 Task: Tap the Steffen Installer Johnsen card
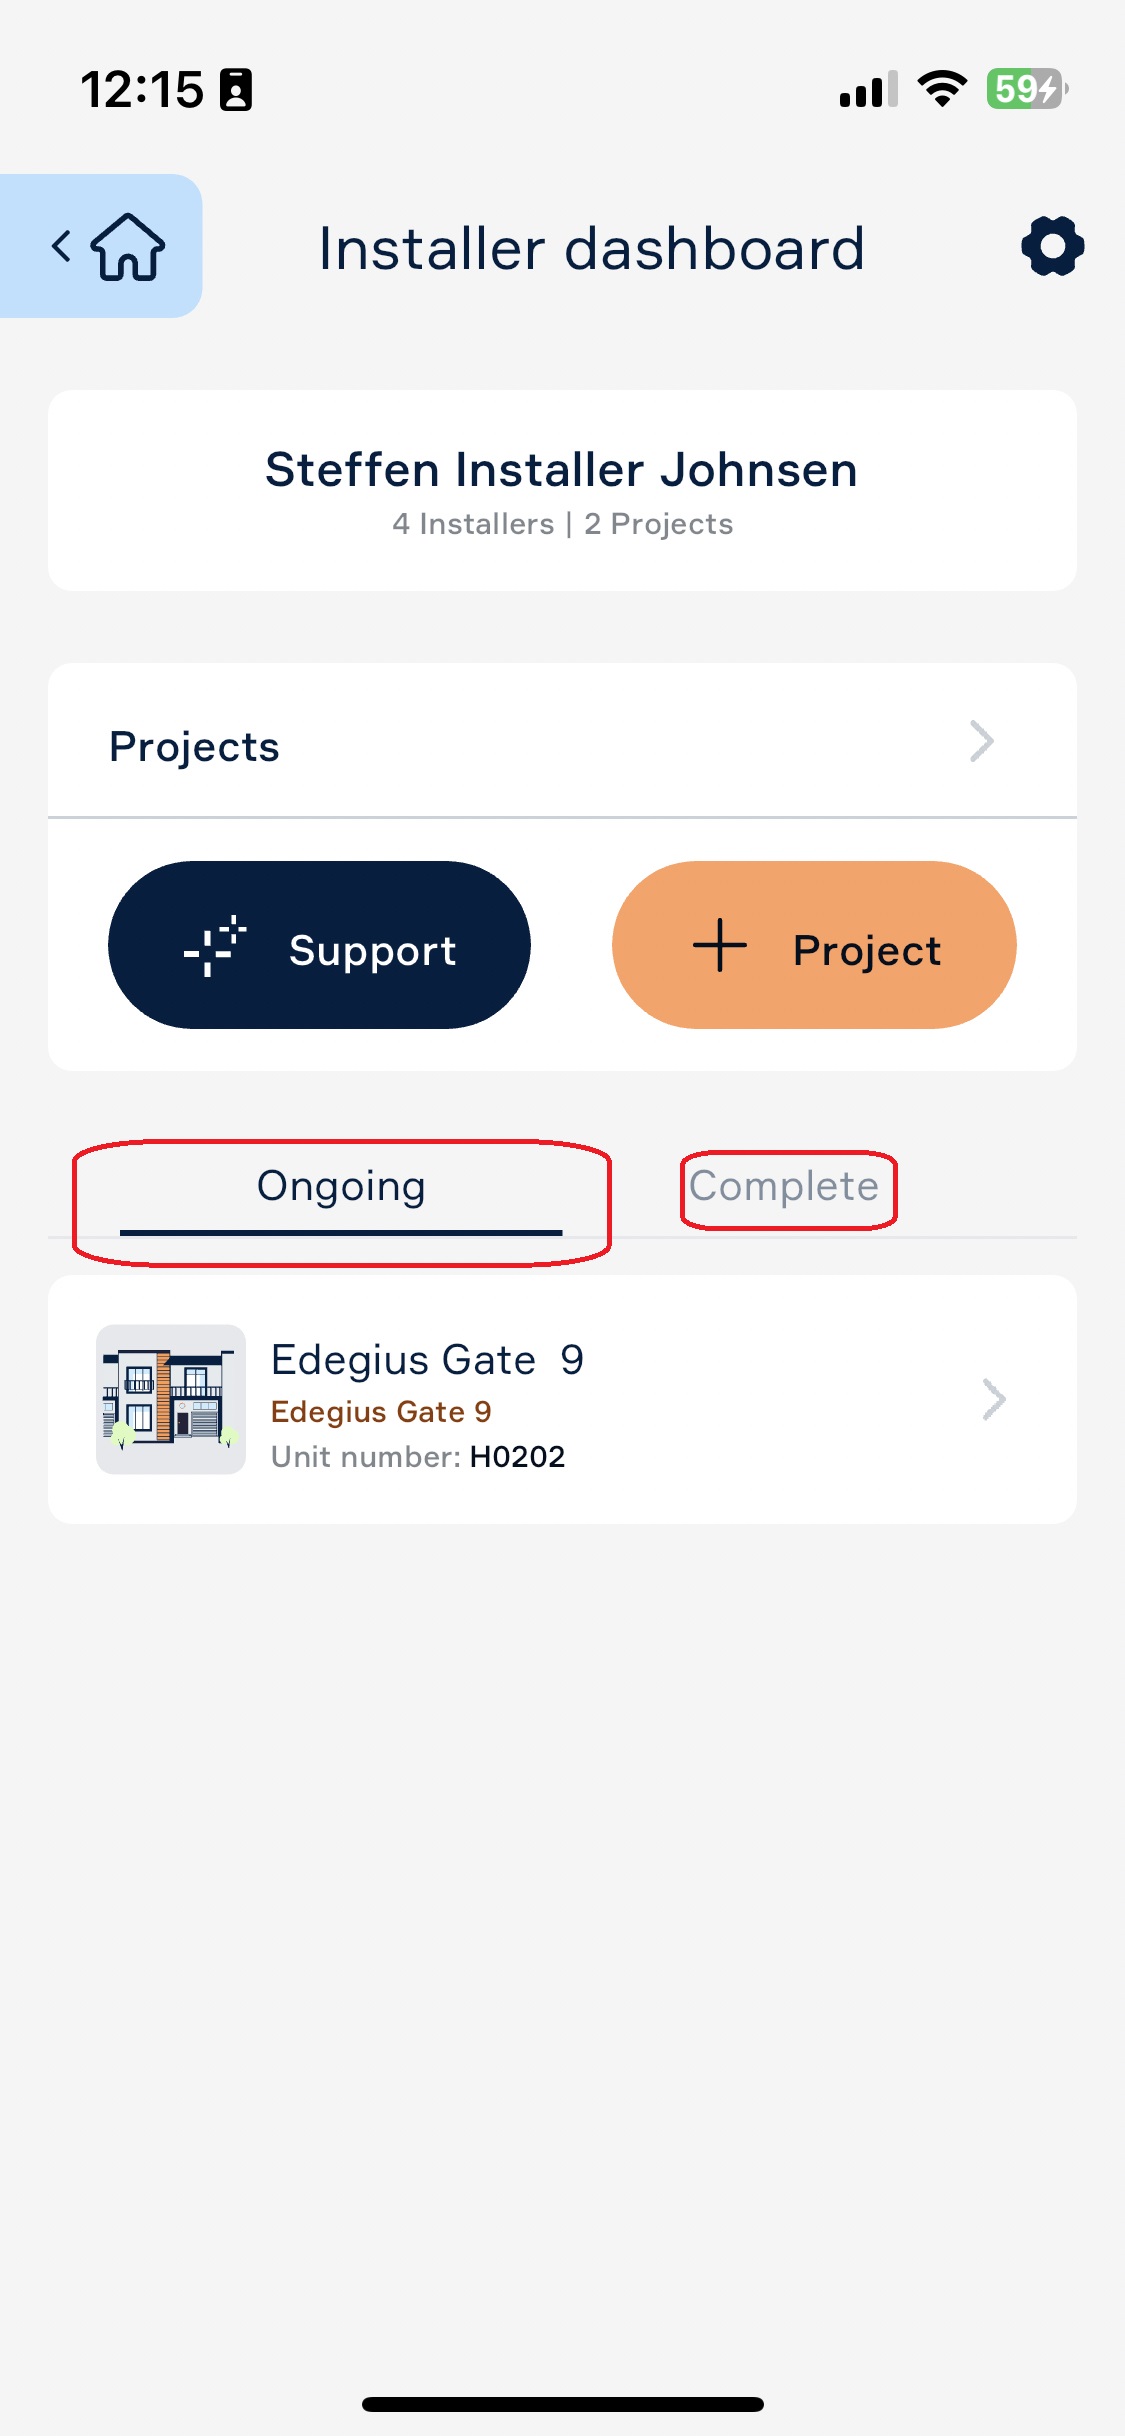(562, 491)
